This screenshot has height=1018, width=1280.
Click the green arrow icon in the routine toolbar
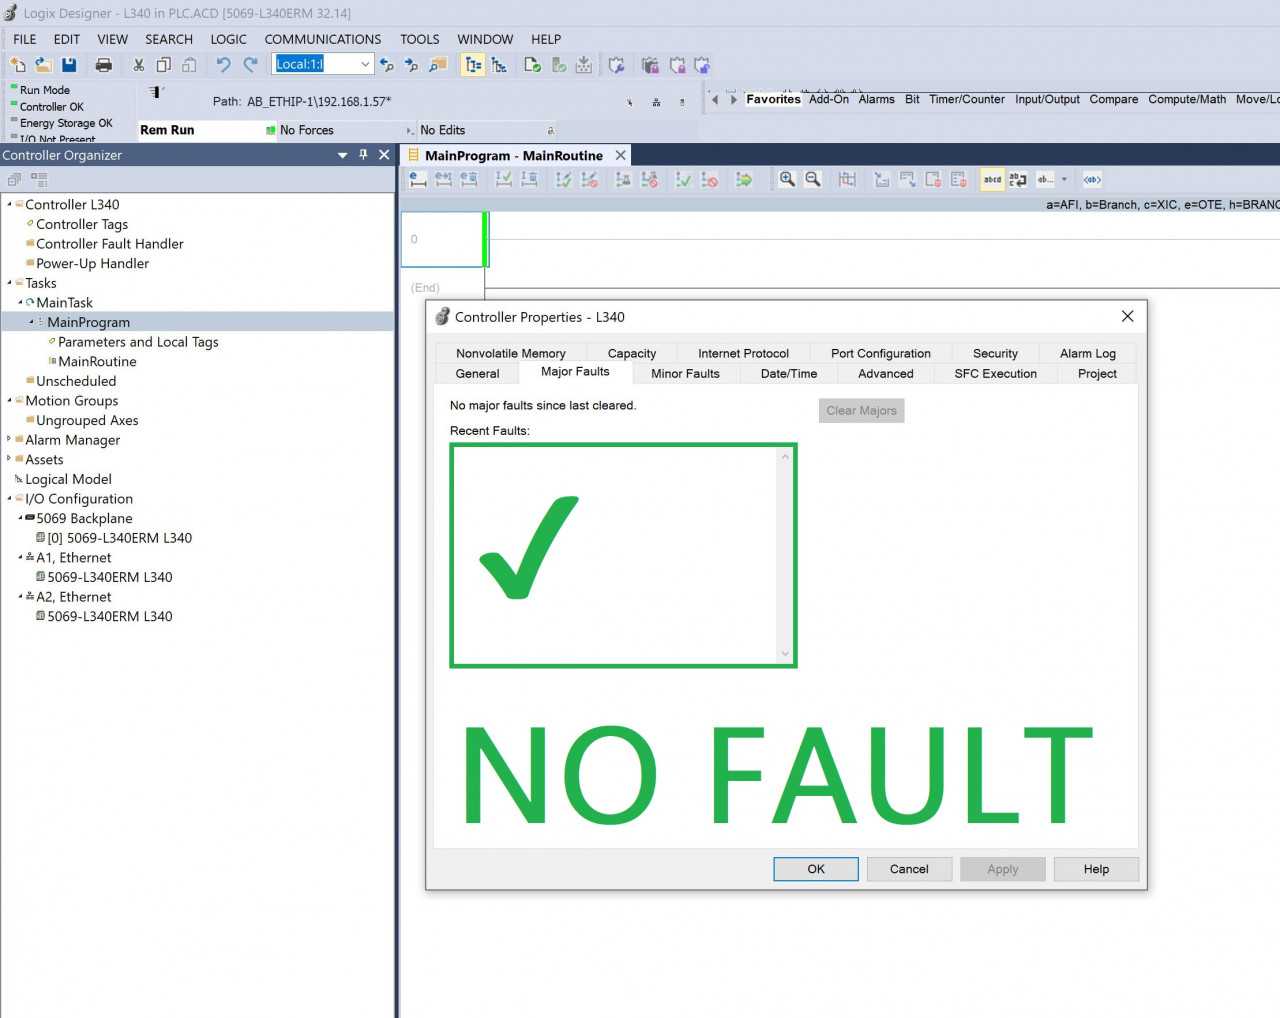point(744,179)
